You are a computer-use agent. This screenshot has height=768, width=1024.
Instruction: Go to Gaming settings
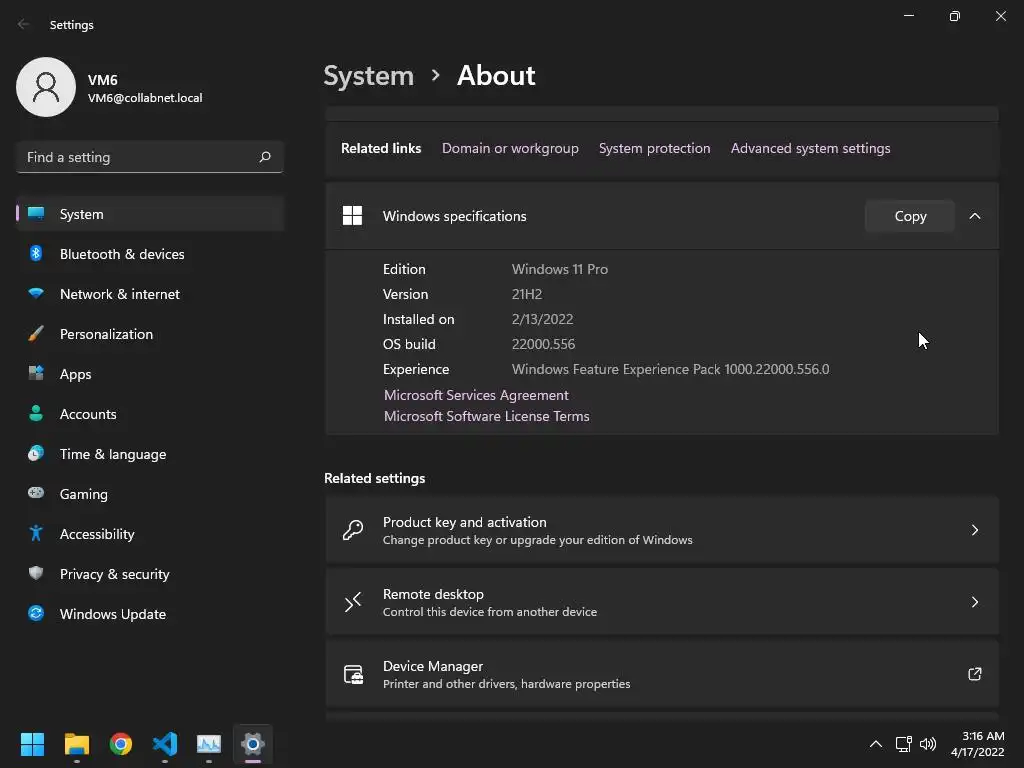pyautogui.click(x=150, y=493)
